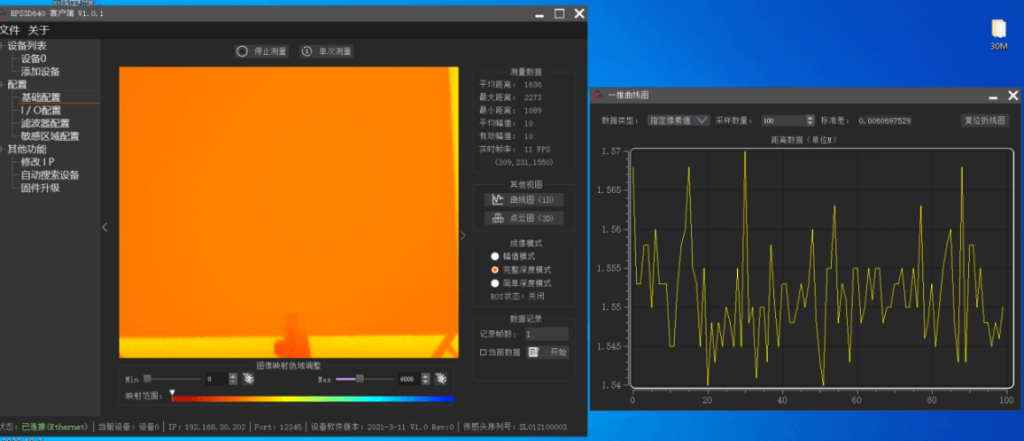The image size is (1024, 441).
Task: Open the 文件 menu
Action: coord(9,30)
